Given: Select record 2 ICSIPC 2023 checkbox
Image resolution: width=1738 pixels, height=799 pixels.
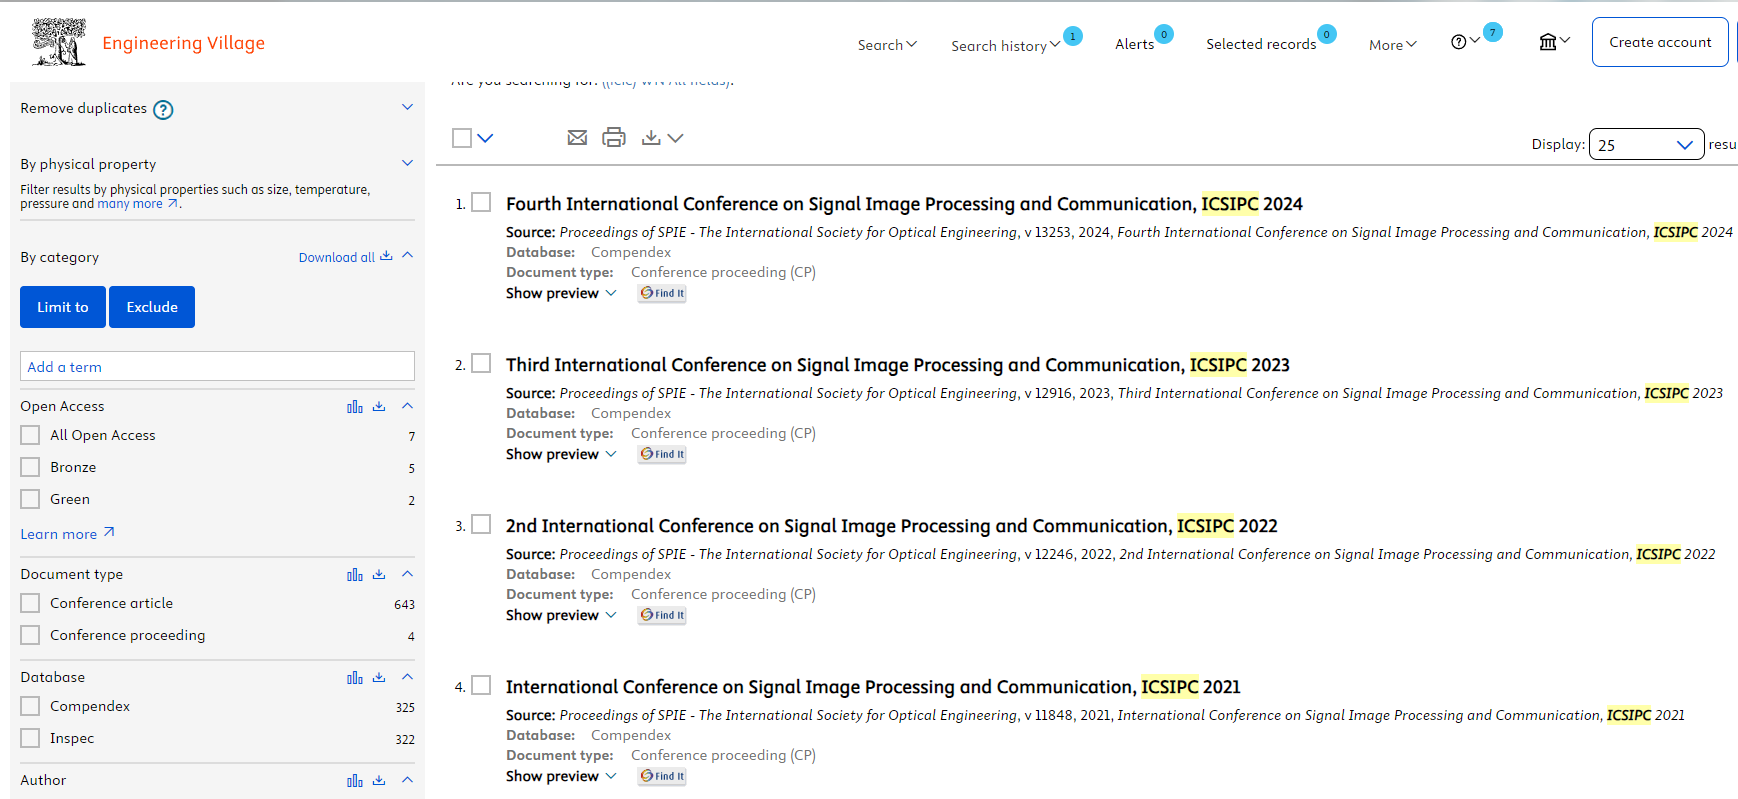Looking at the screenshot, I should [481, 363].
